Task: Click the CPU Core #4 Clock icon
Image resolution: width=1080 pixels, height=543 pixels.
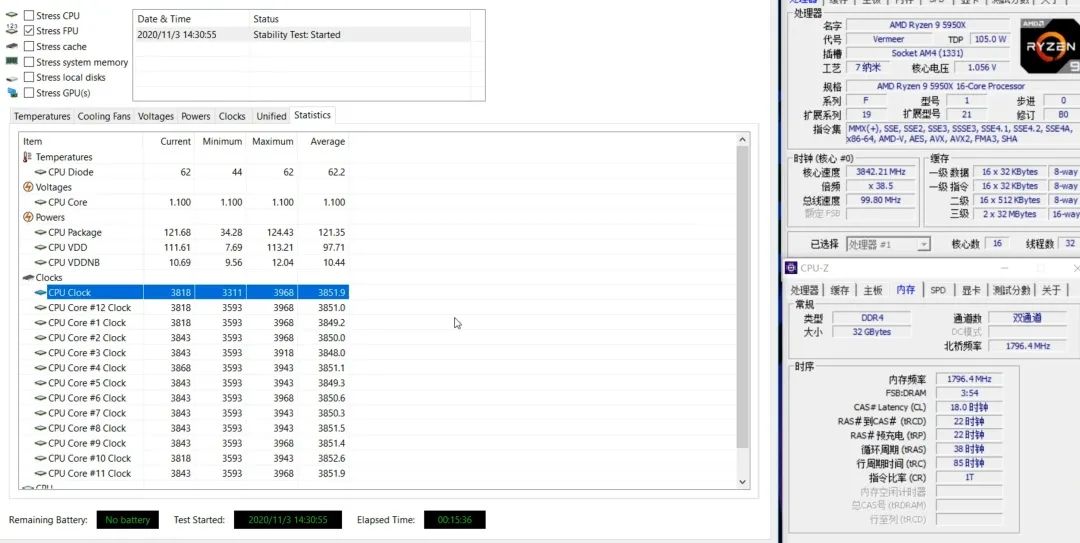Action: (41, 368)
